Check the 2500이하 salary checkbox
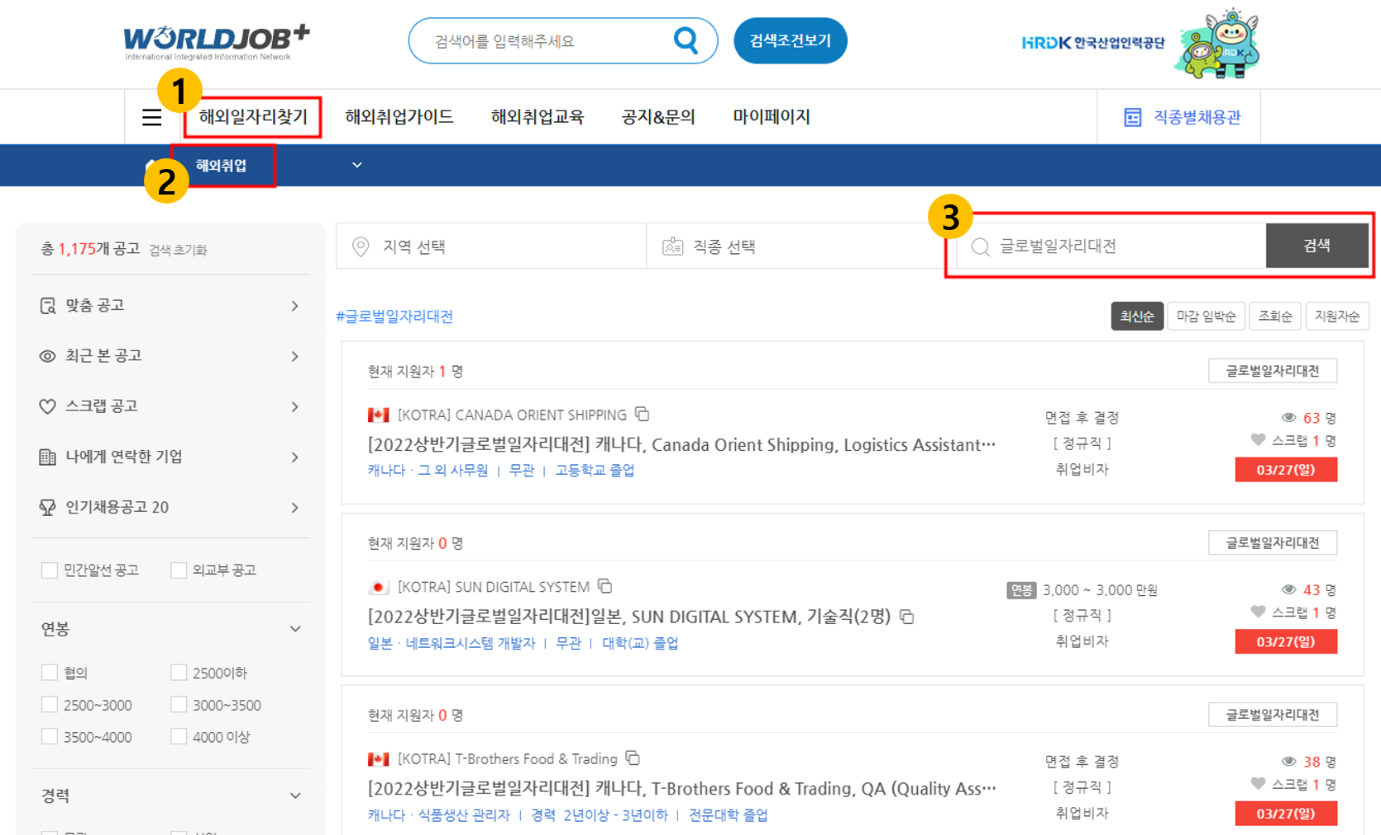This screenshot has height=835, width=1381. tap(178, 672)
